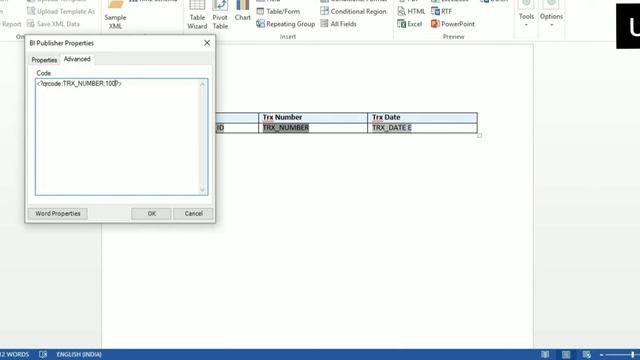Image resolution: width=640 pixels, height=360 pixels.
Task: Select the TRX_NUMBER field in the table
Action: pyautogui.click(x=286, y=128)
